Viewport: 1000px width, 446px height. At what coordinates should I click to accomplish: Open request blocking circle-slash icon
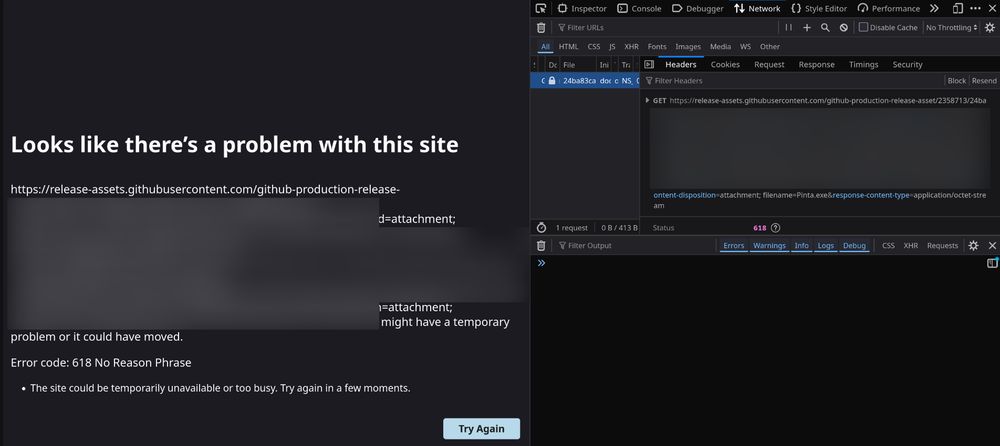click(x=843, y=27)
